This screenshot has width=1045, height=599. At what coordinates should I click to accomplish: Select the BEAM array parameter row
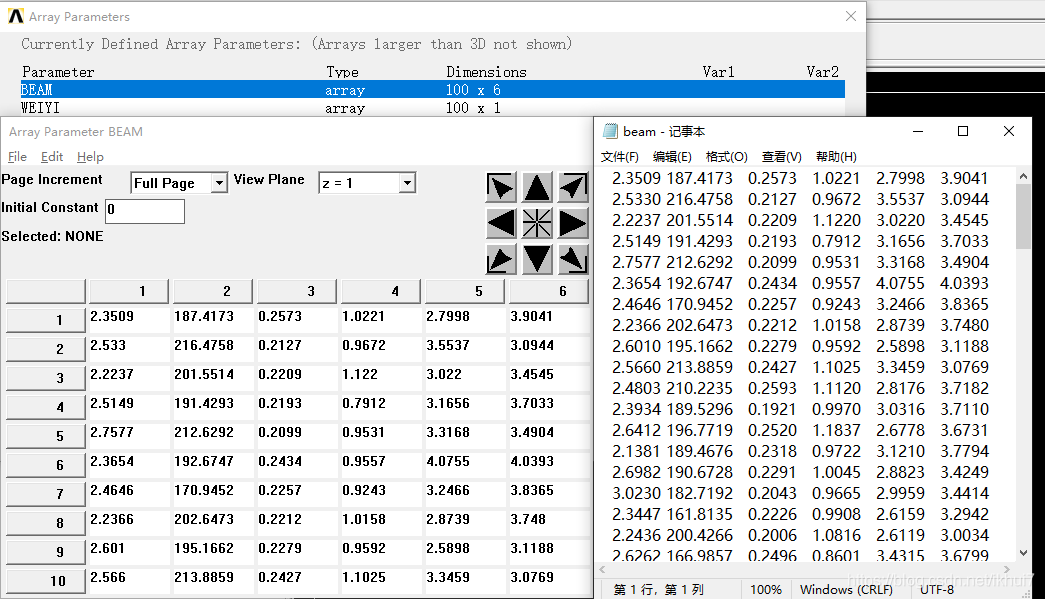433,89
